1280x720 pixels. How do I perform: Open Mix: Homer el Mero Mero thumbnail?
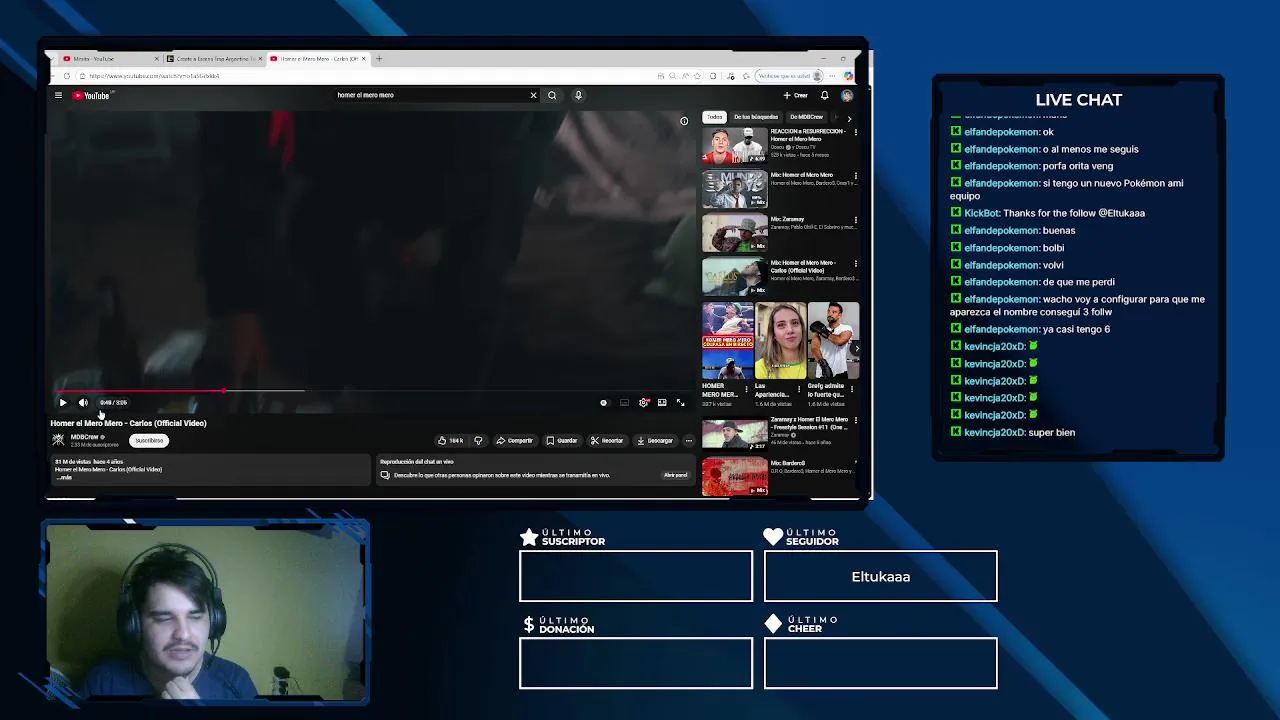(734, 189)
